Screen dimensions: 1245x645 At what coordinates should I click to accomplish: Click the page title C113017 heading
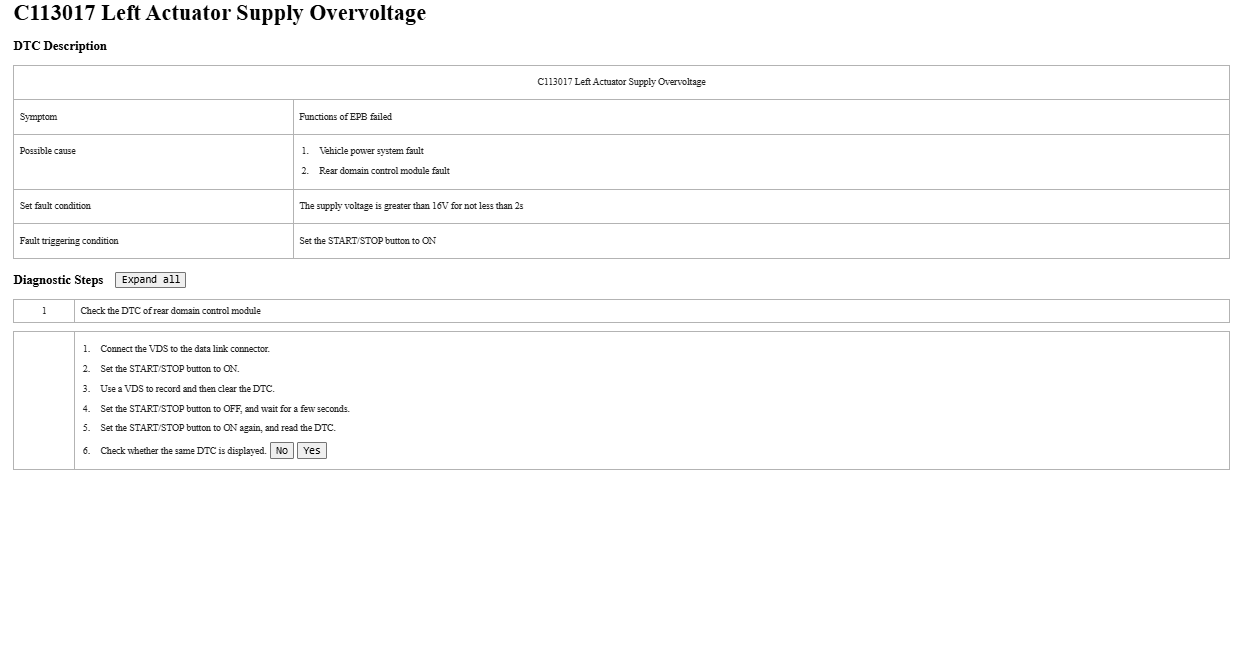(x=219, y=14)
